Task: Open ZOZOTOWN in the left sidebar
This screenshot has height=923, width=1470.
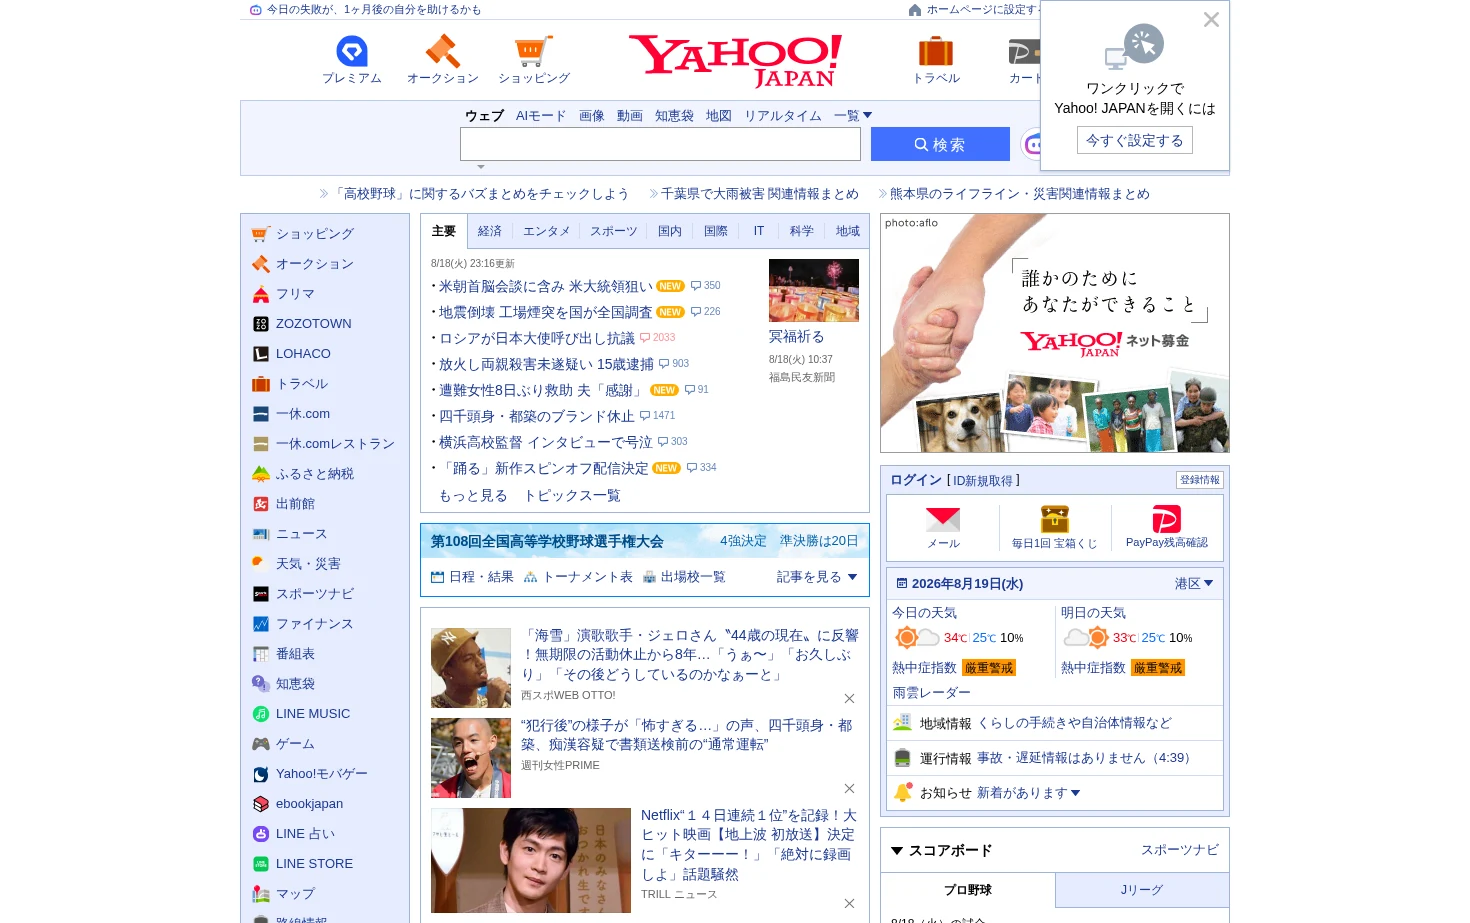Action: point(302,324)
